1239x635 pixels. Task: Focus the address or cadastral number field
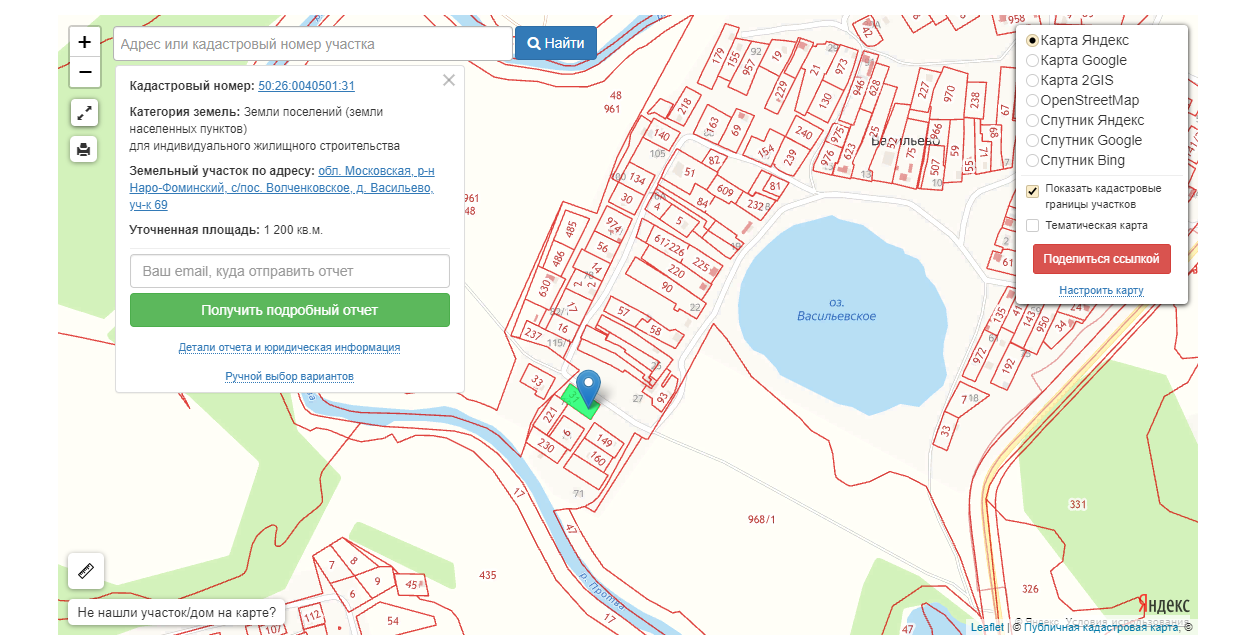(x=313, y=44)
